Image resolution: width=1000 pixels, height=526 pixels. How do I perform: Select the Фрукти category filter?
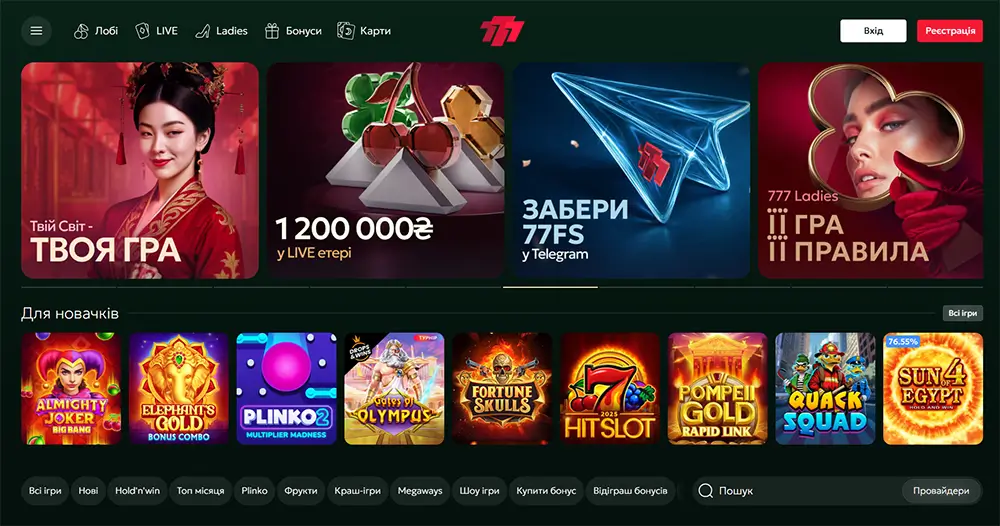pos(300,490)
